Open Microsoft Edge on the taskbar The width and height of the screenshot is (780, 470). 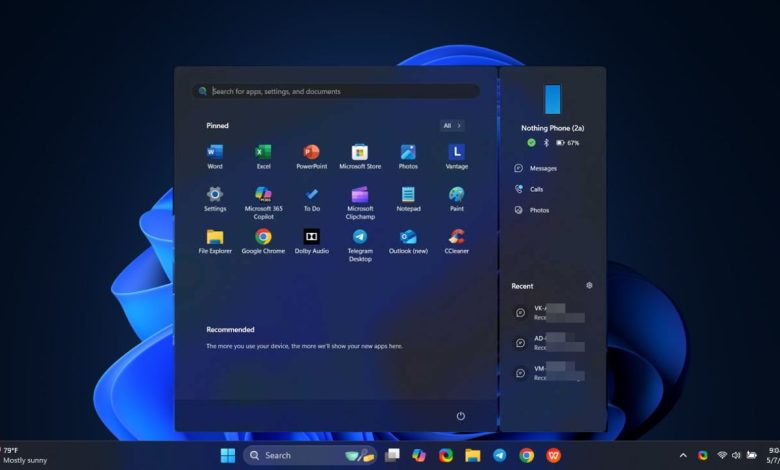446,455
